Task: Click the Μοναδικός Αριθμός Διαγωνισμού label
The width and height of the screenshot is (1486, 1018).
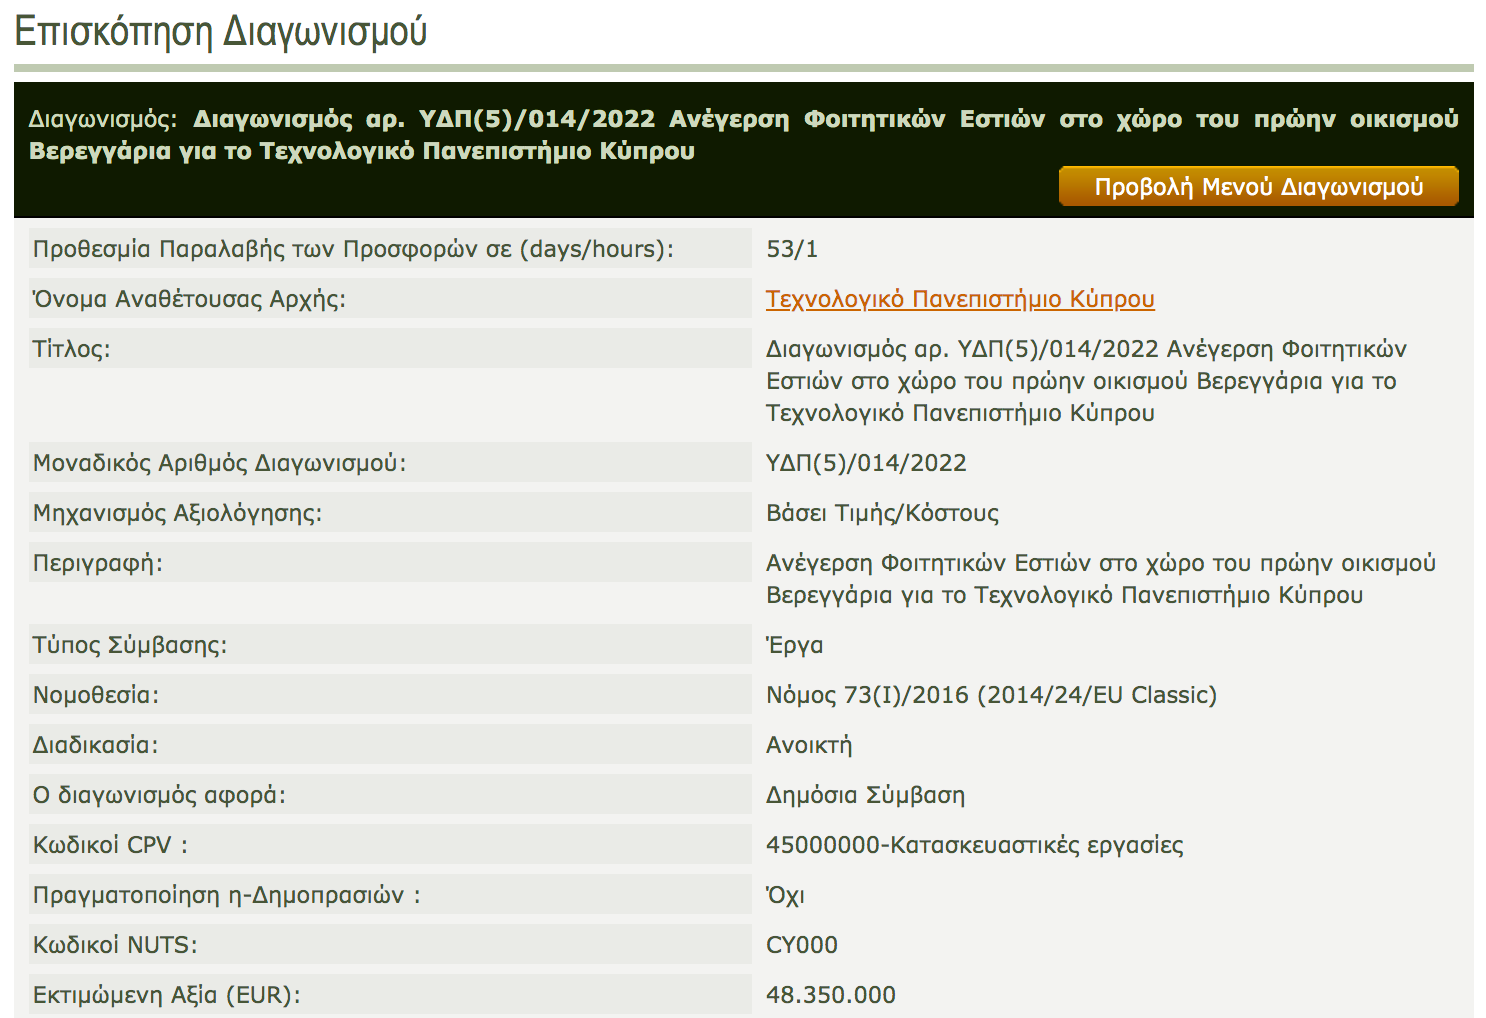Action: click(219, 463)
